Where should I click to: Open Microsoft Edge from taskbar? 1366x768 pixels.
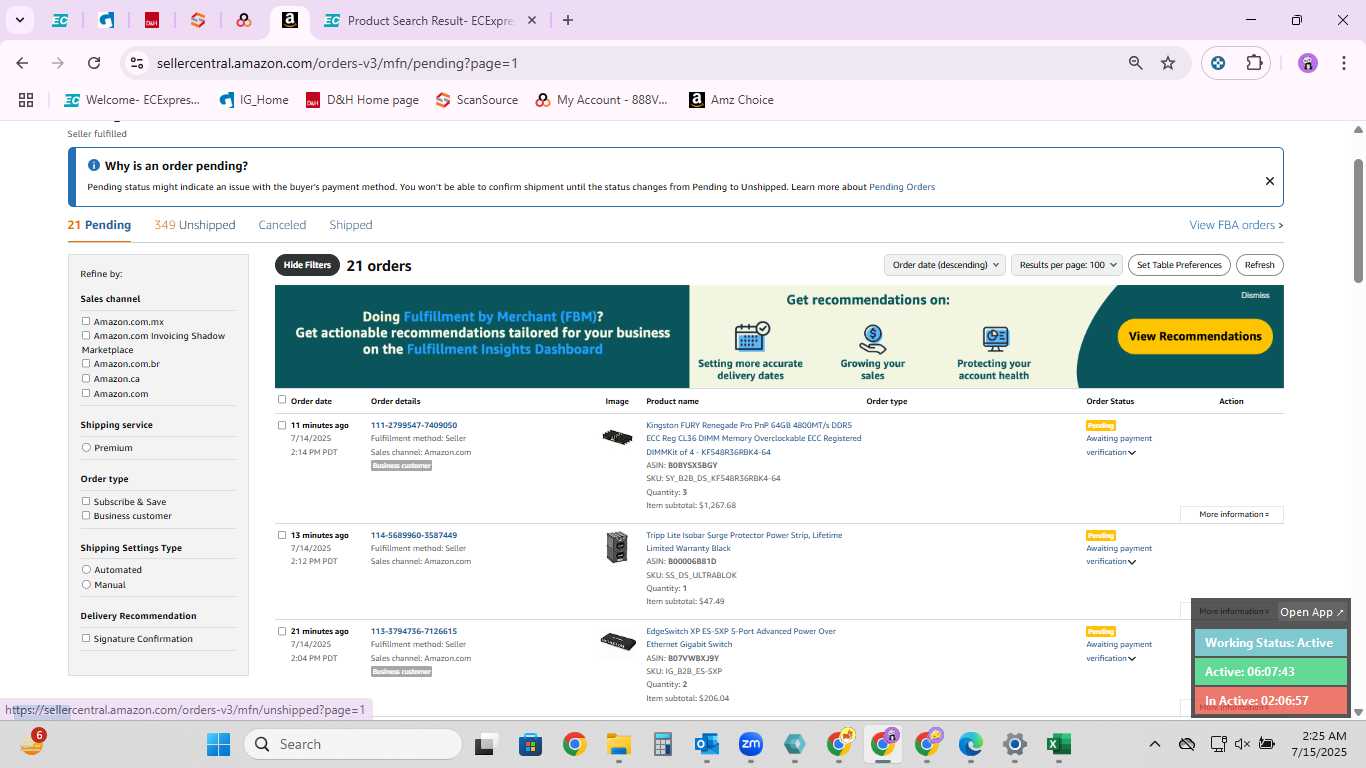point(971,744)
